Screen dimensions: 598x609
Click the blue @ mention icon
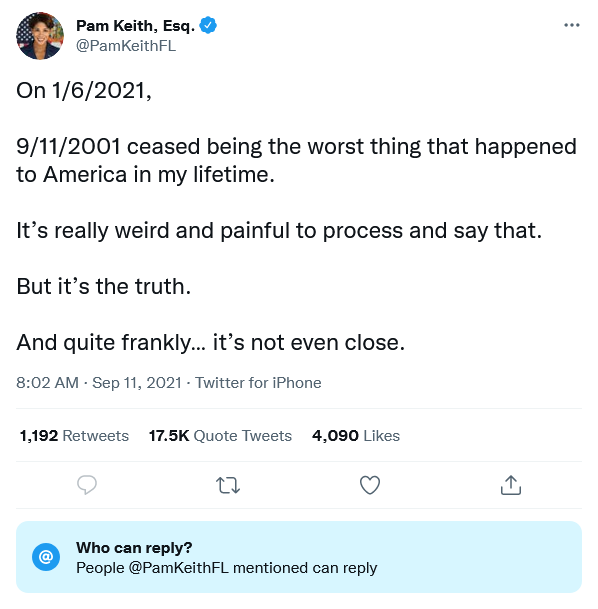click(46, 557)
